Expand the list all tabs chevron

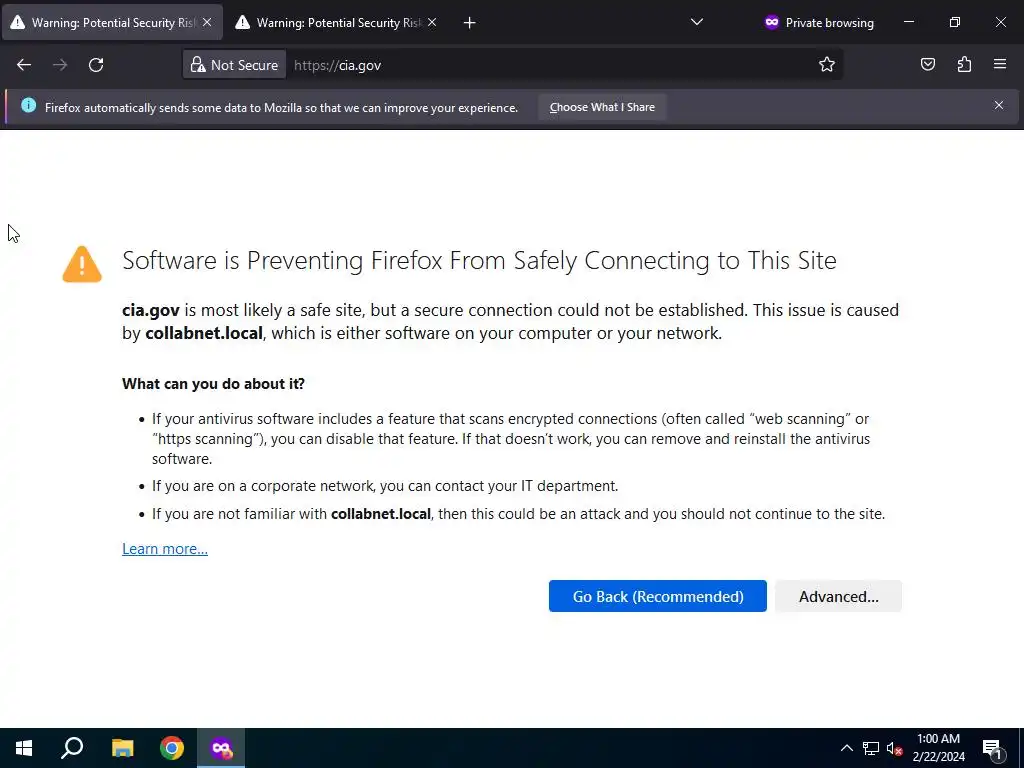[697, 22]
